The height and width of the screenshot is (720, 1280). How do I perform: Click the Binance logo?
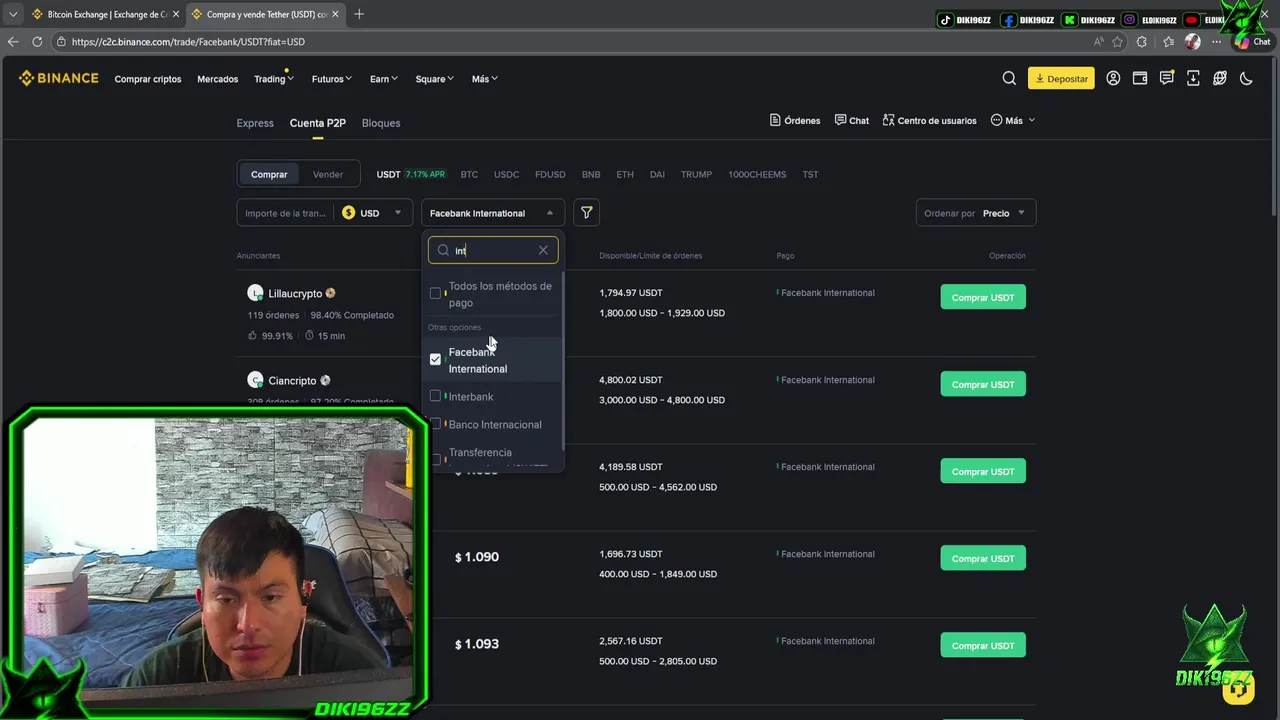coord(58,78)
